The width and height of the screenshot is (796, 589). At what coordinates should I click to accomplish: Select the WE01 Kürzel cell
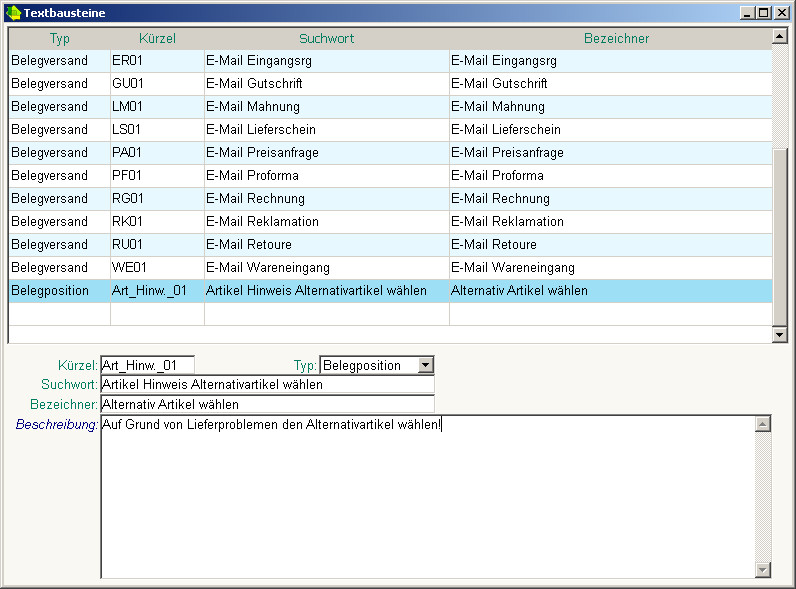pyautogui.click(x=157, y=268)
